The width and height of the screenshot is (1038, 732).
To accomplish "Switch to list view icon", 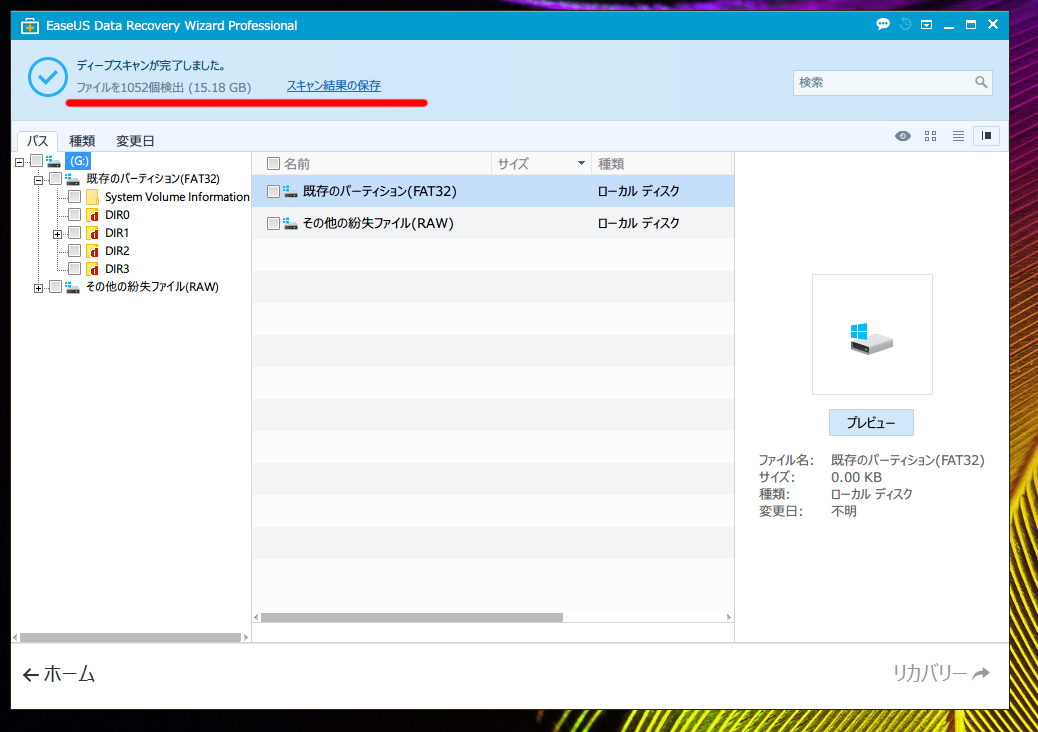I will (x=958, y=136).
